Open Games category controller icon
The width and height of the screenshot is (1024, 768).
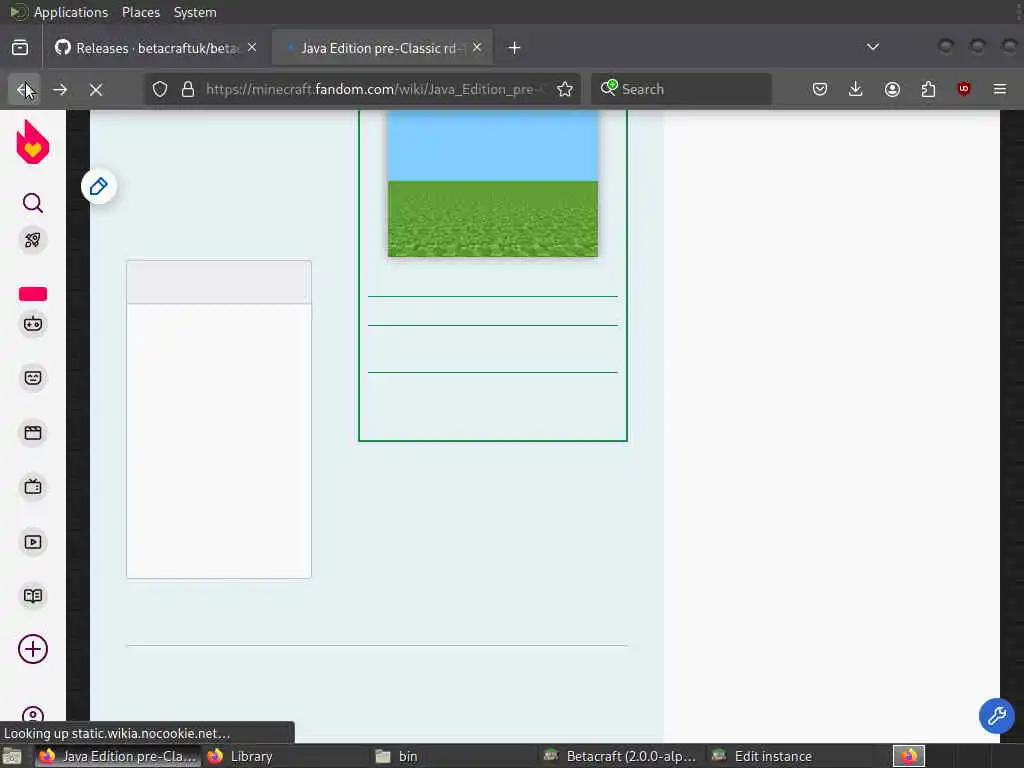click(33, 324)
